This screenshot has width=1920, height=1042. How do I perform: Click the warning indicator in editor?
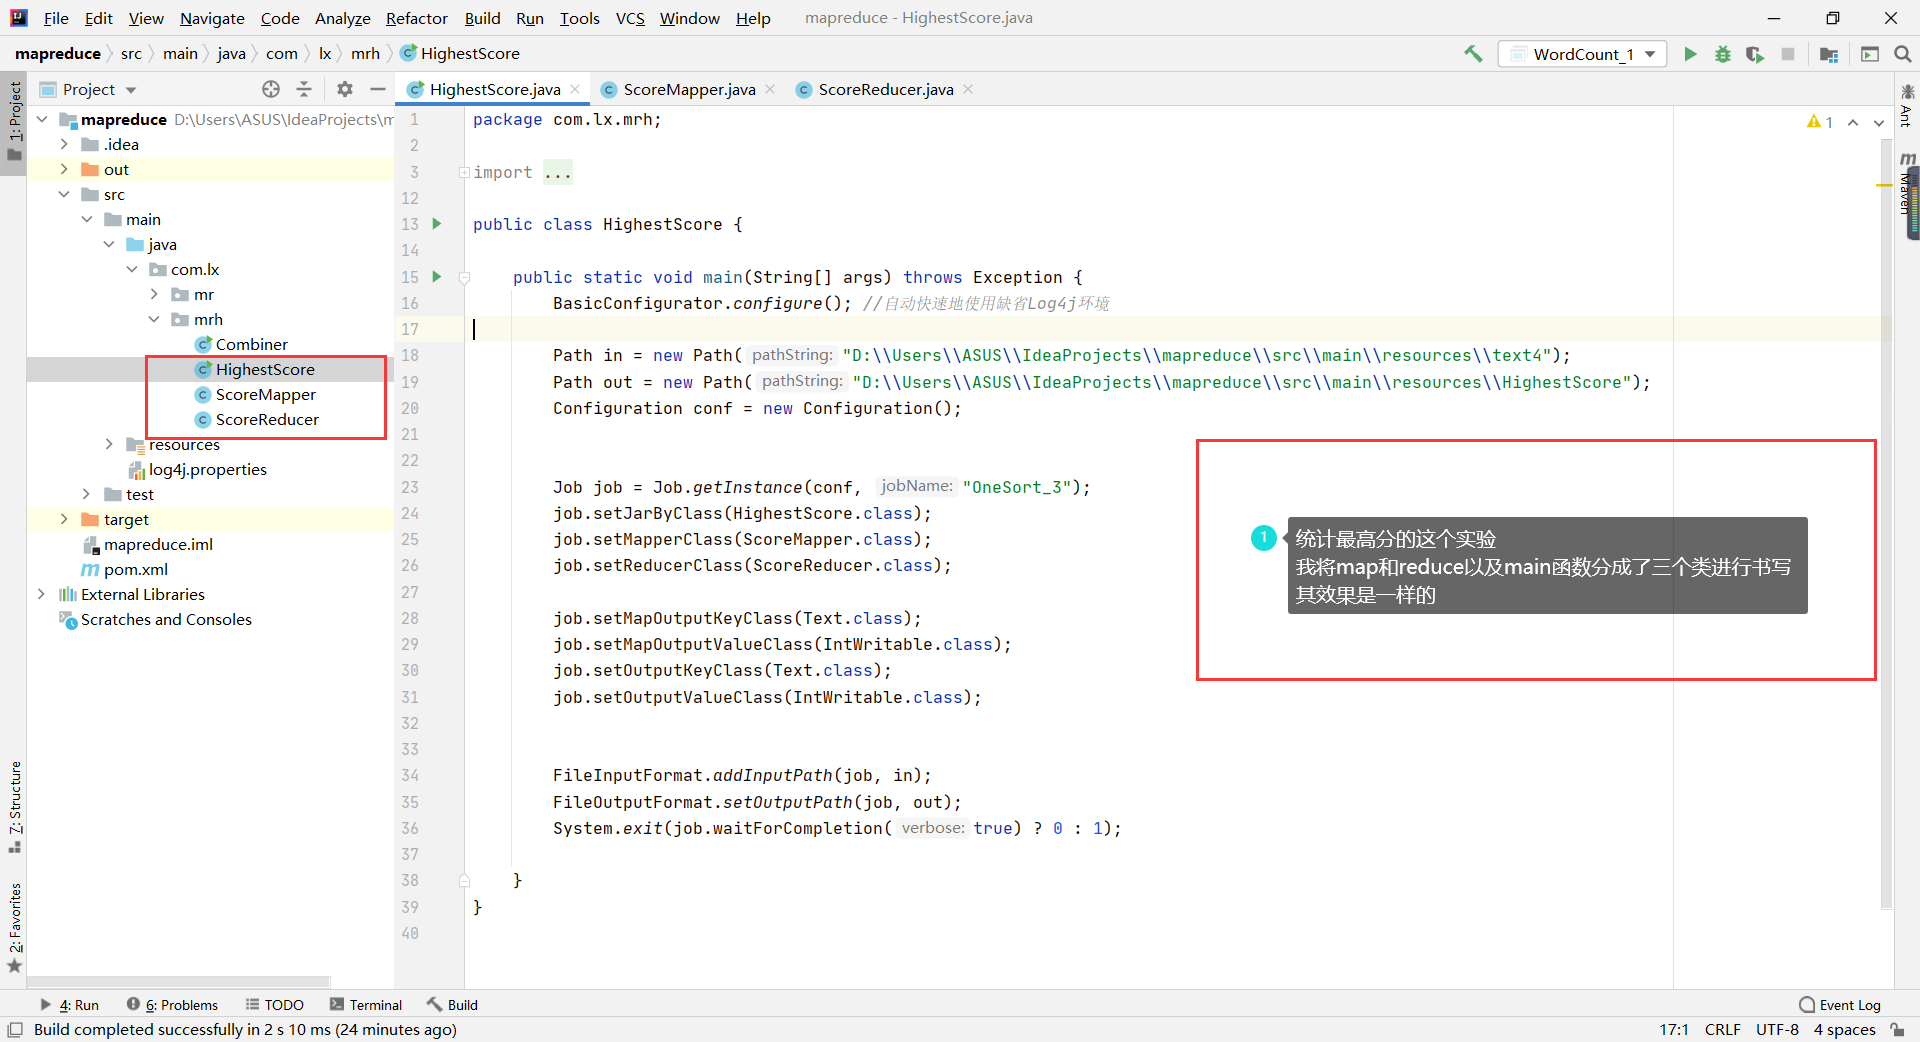click(x=1820, y=122)
